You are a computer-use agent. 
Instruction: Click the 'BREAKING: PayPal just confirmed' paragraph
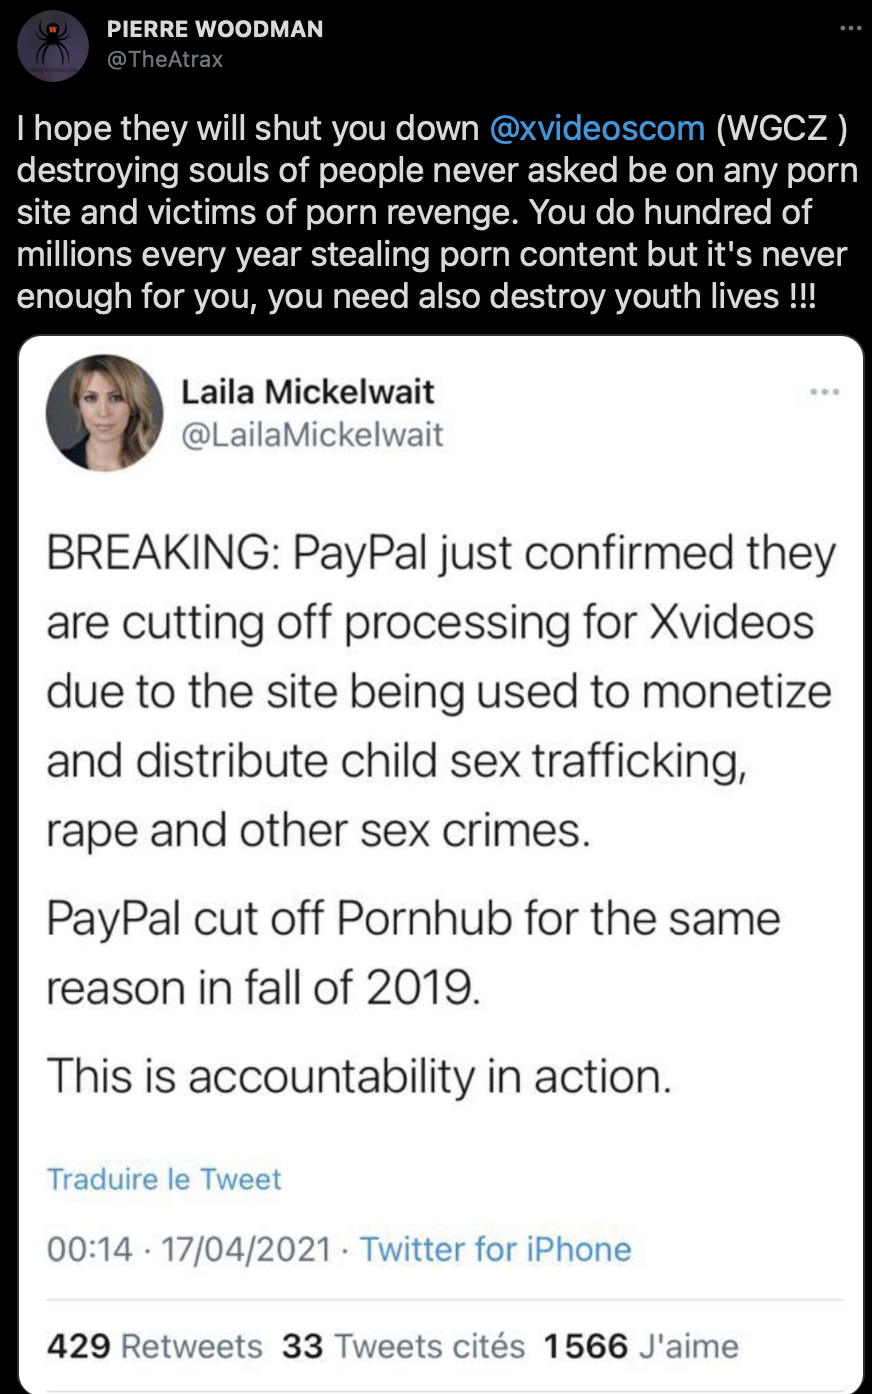[x=440, y=691]
